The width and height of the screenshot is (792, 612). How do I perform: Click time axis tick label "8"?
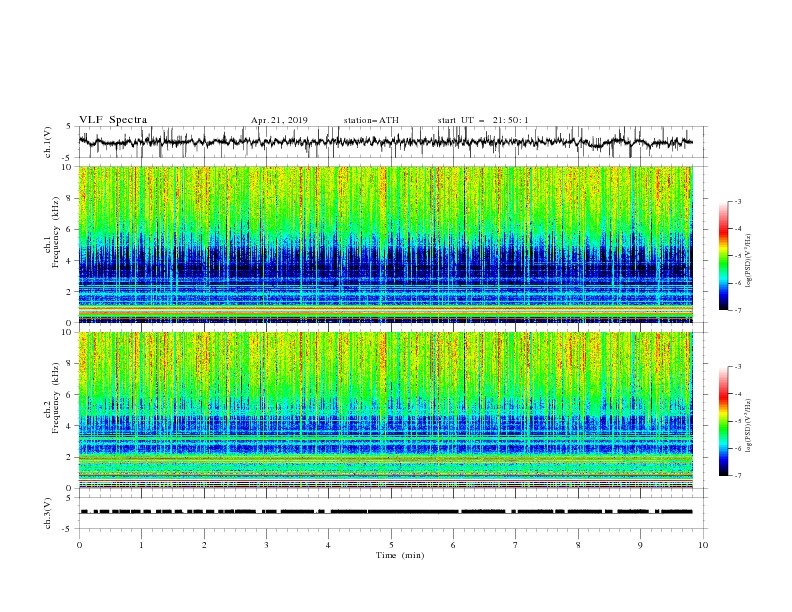point(578,545)
